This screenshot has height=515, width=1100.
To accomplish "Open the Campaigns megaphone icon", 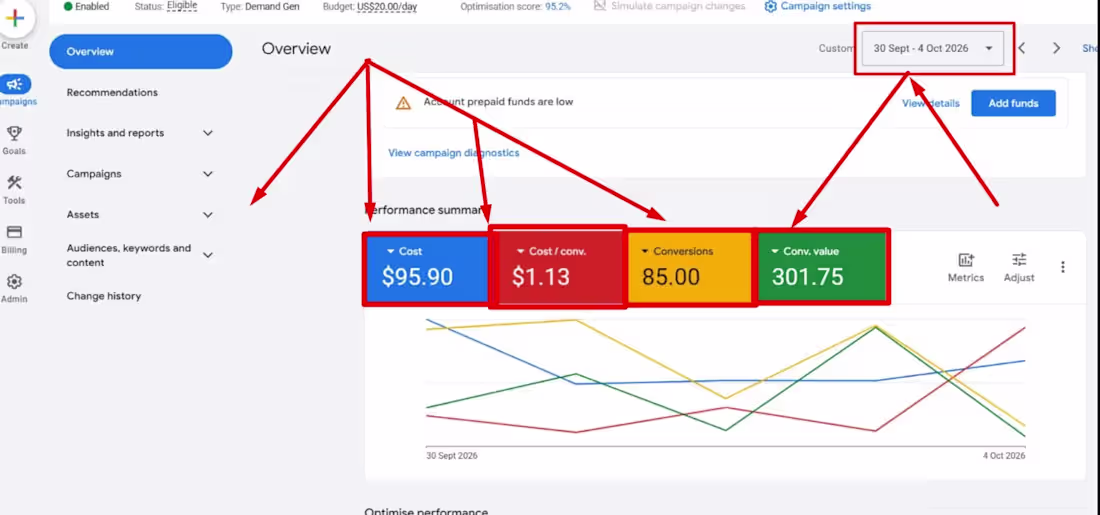I will click(14, 85).
